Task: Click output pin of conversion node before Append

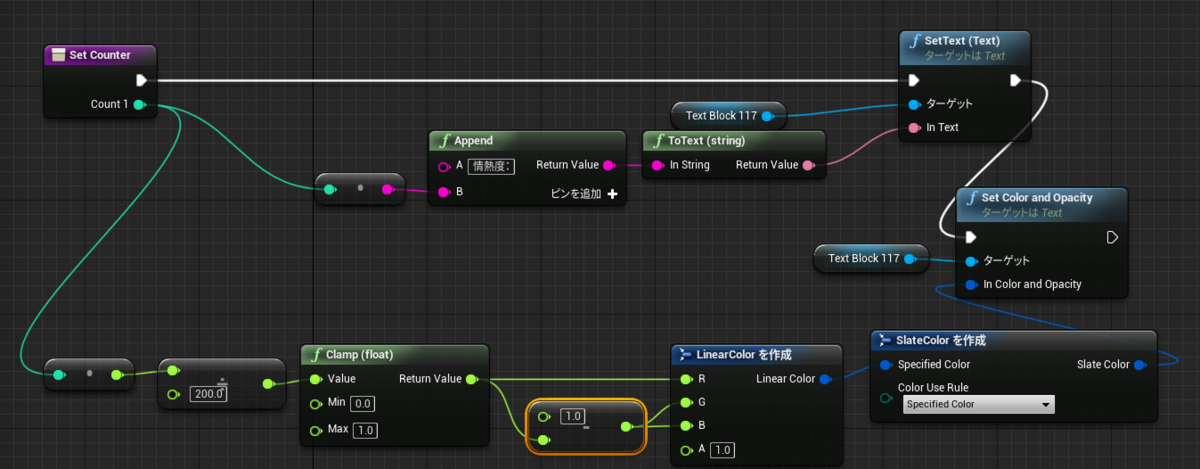Action: pyautogui.click(x=388, y=188)
